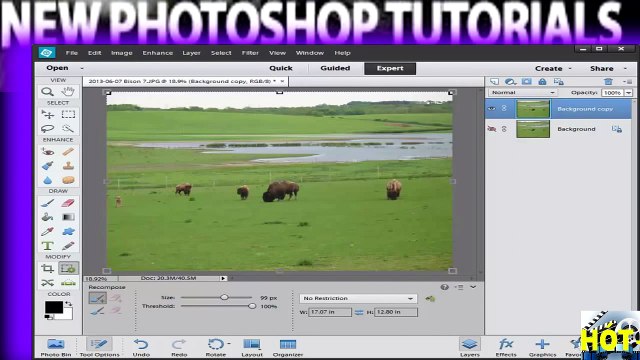640x360 pixels.
Task: Select the Color Picker eyedropper tool
Action: tap(47, 231)
